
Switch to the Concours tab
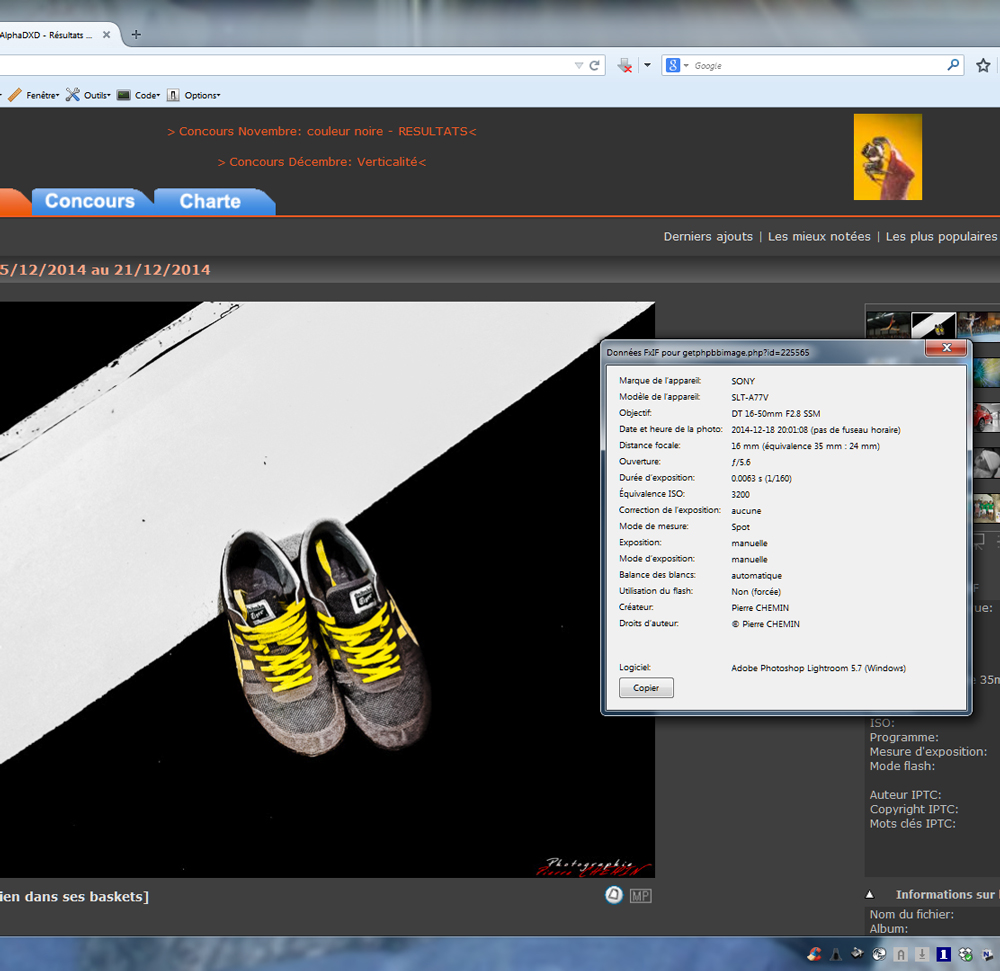click(90, 201)
